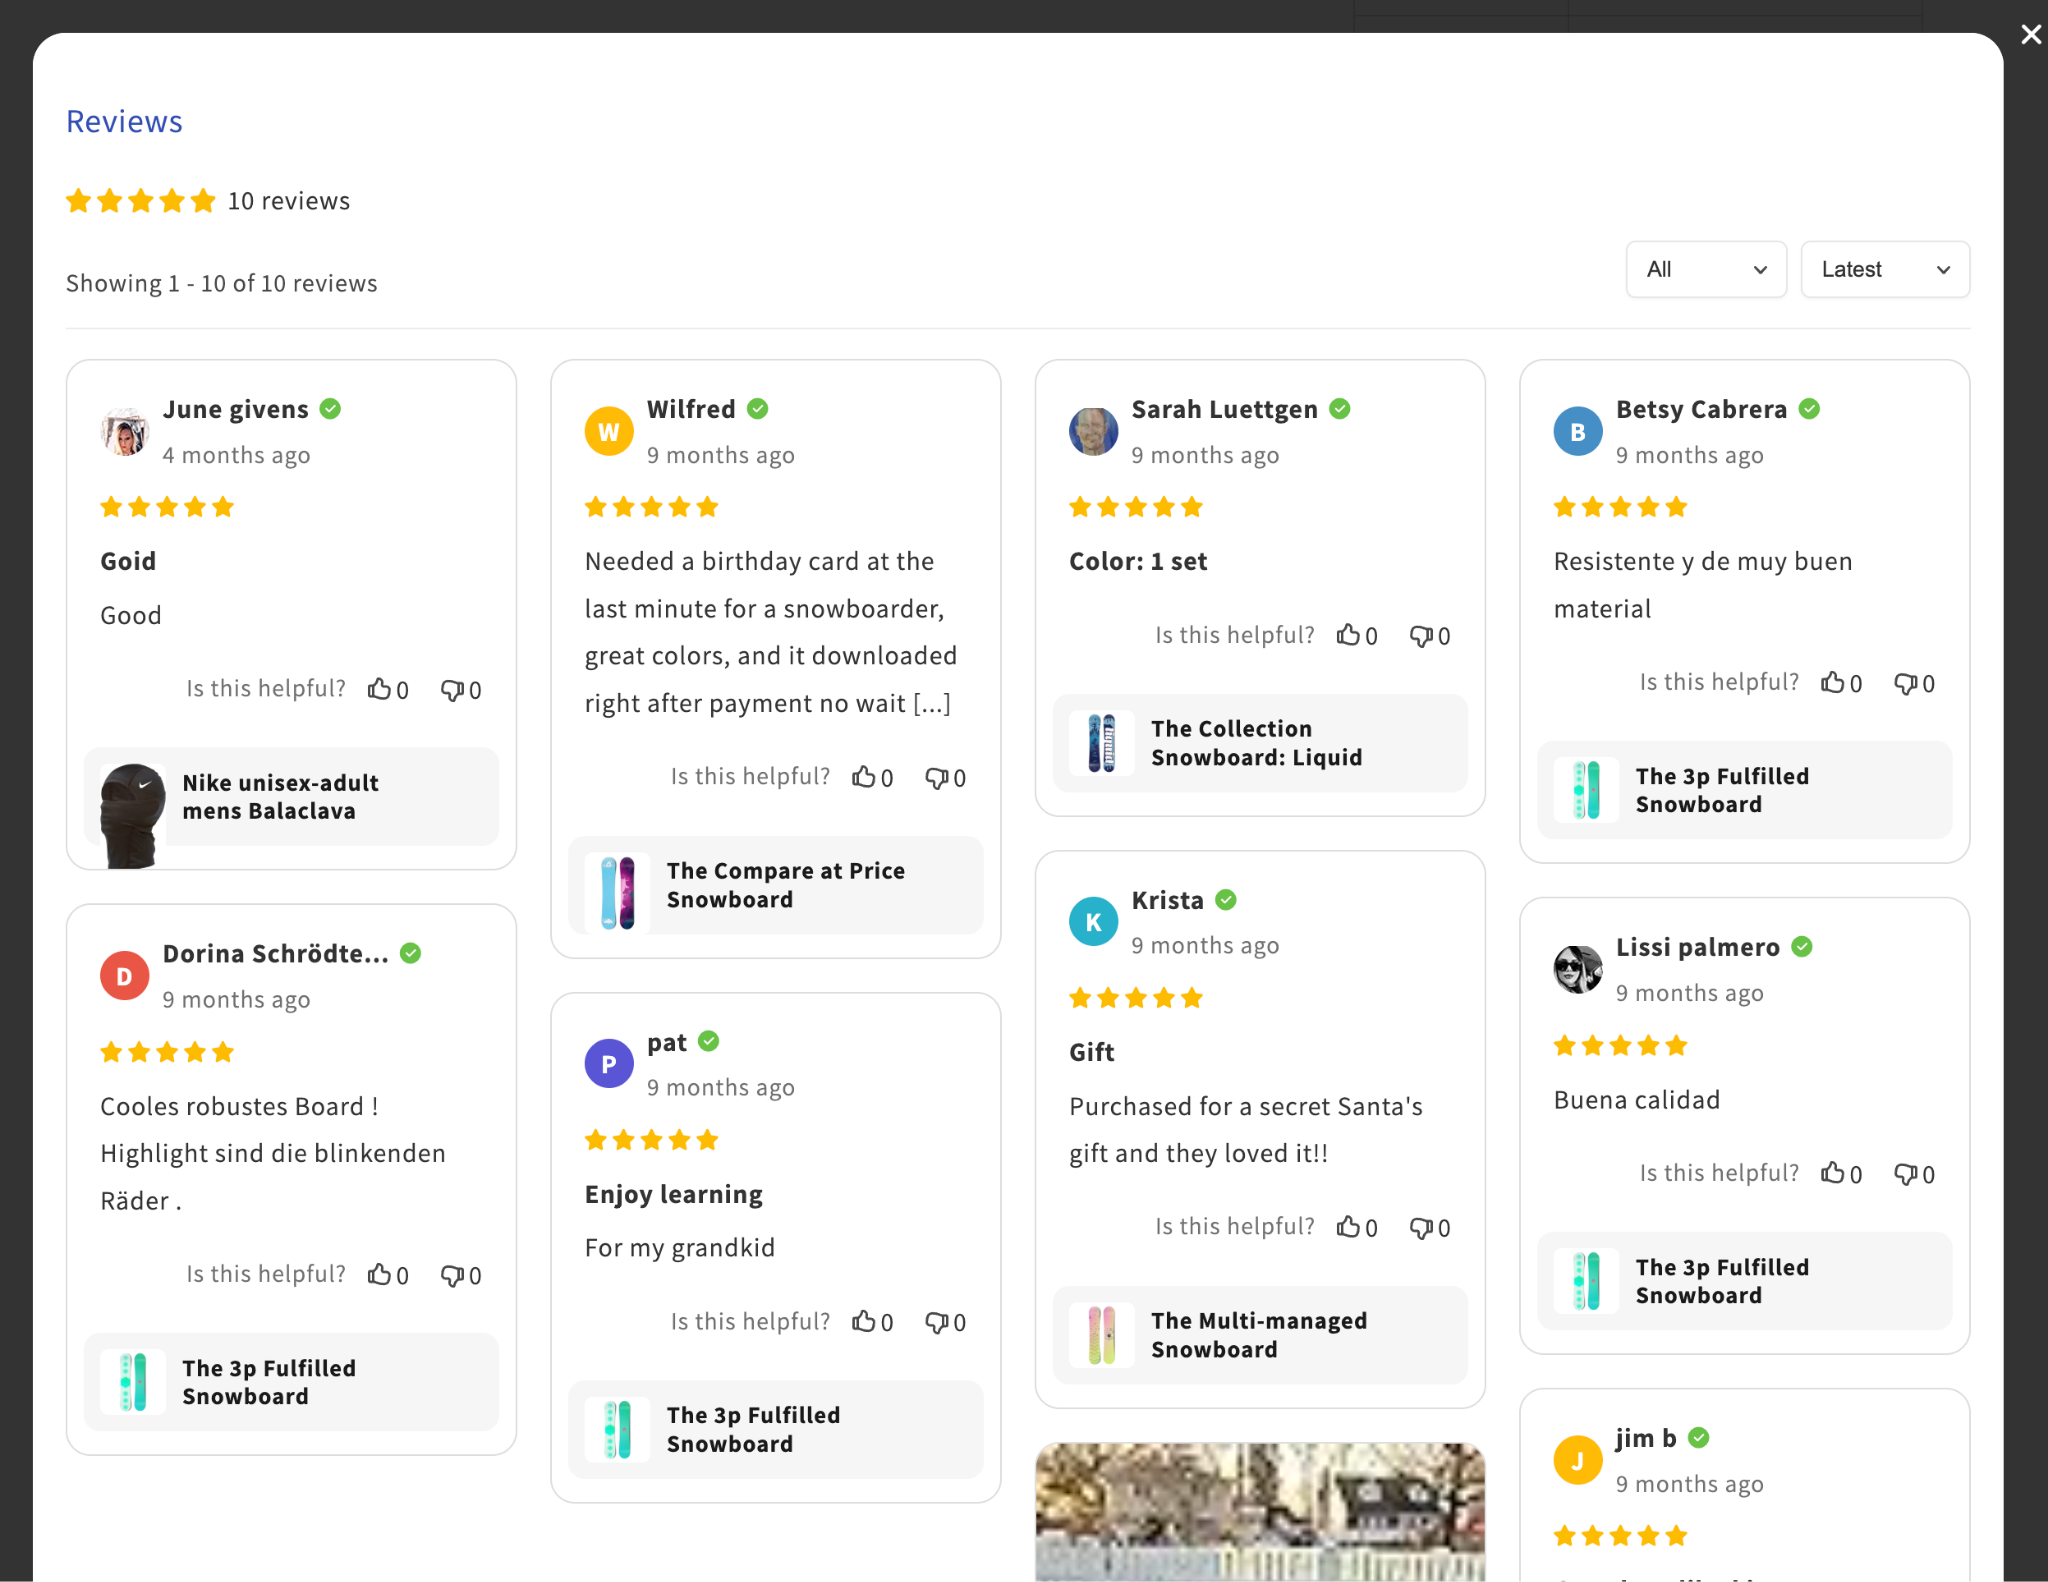Screen dimensions: 2048x1582
Task: Open The Multi-managed Snowboard product card
Action: pos(1259,1335)
